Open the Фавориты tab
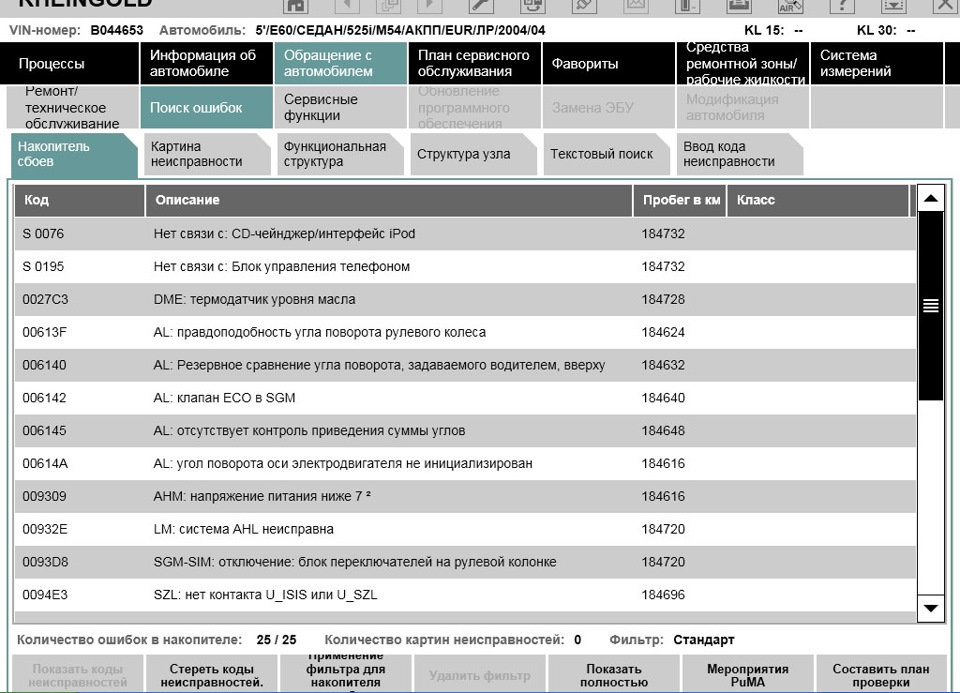This screenshot has height=693, width=960. click(x=609, y=64)
